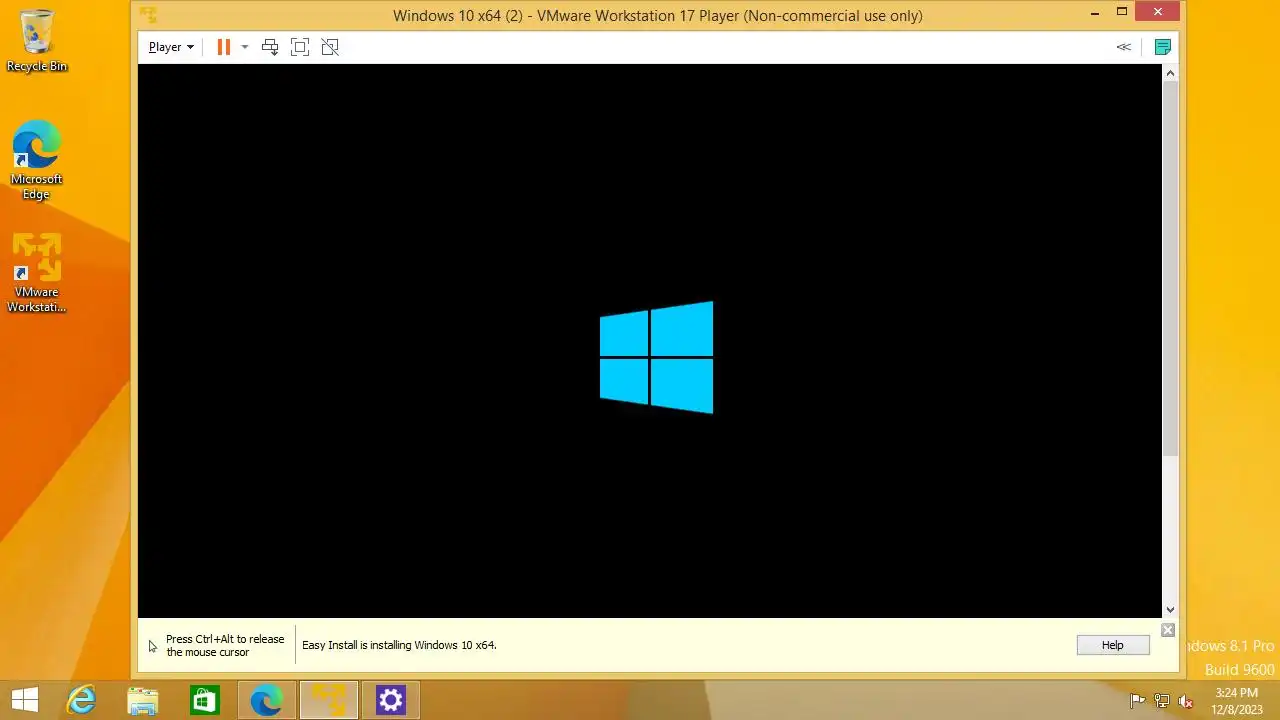The height and width of the screenshot is (720, 1280).
Task: Collapse the toolbar device icons chevron
Action: tap(1124, 47)
